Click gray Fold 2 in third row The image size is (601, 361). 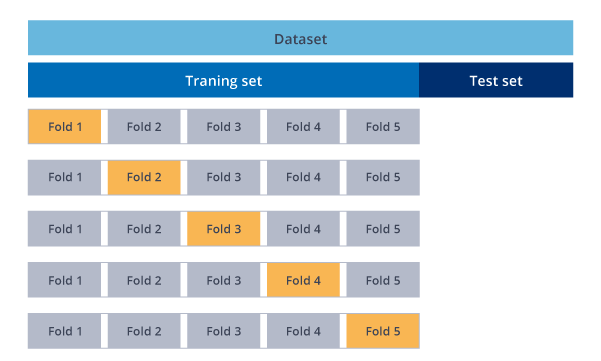pos(144,229)
